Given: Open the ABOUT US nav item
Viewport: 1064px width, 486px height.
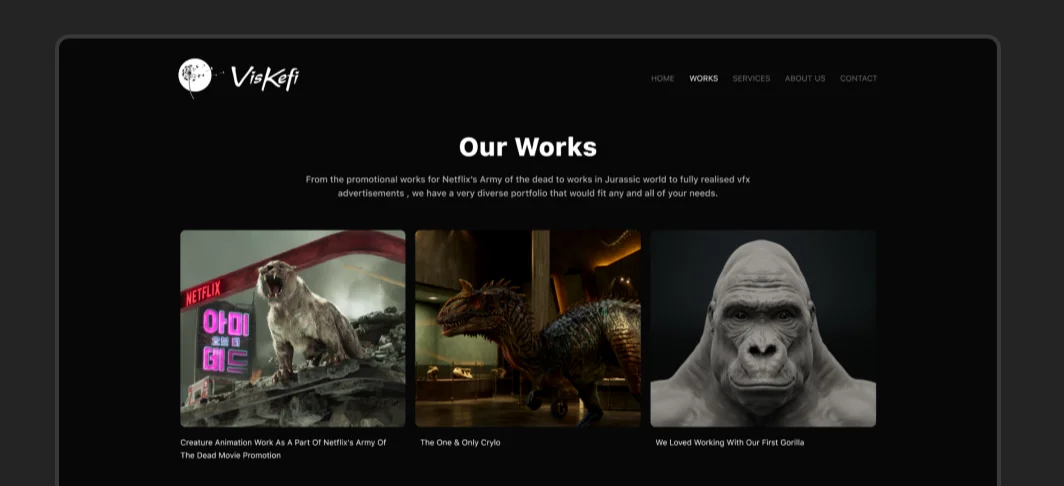Looking at the screenshot, I should click(x=805, y=79).
